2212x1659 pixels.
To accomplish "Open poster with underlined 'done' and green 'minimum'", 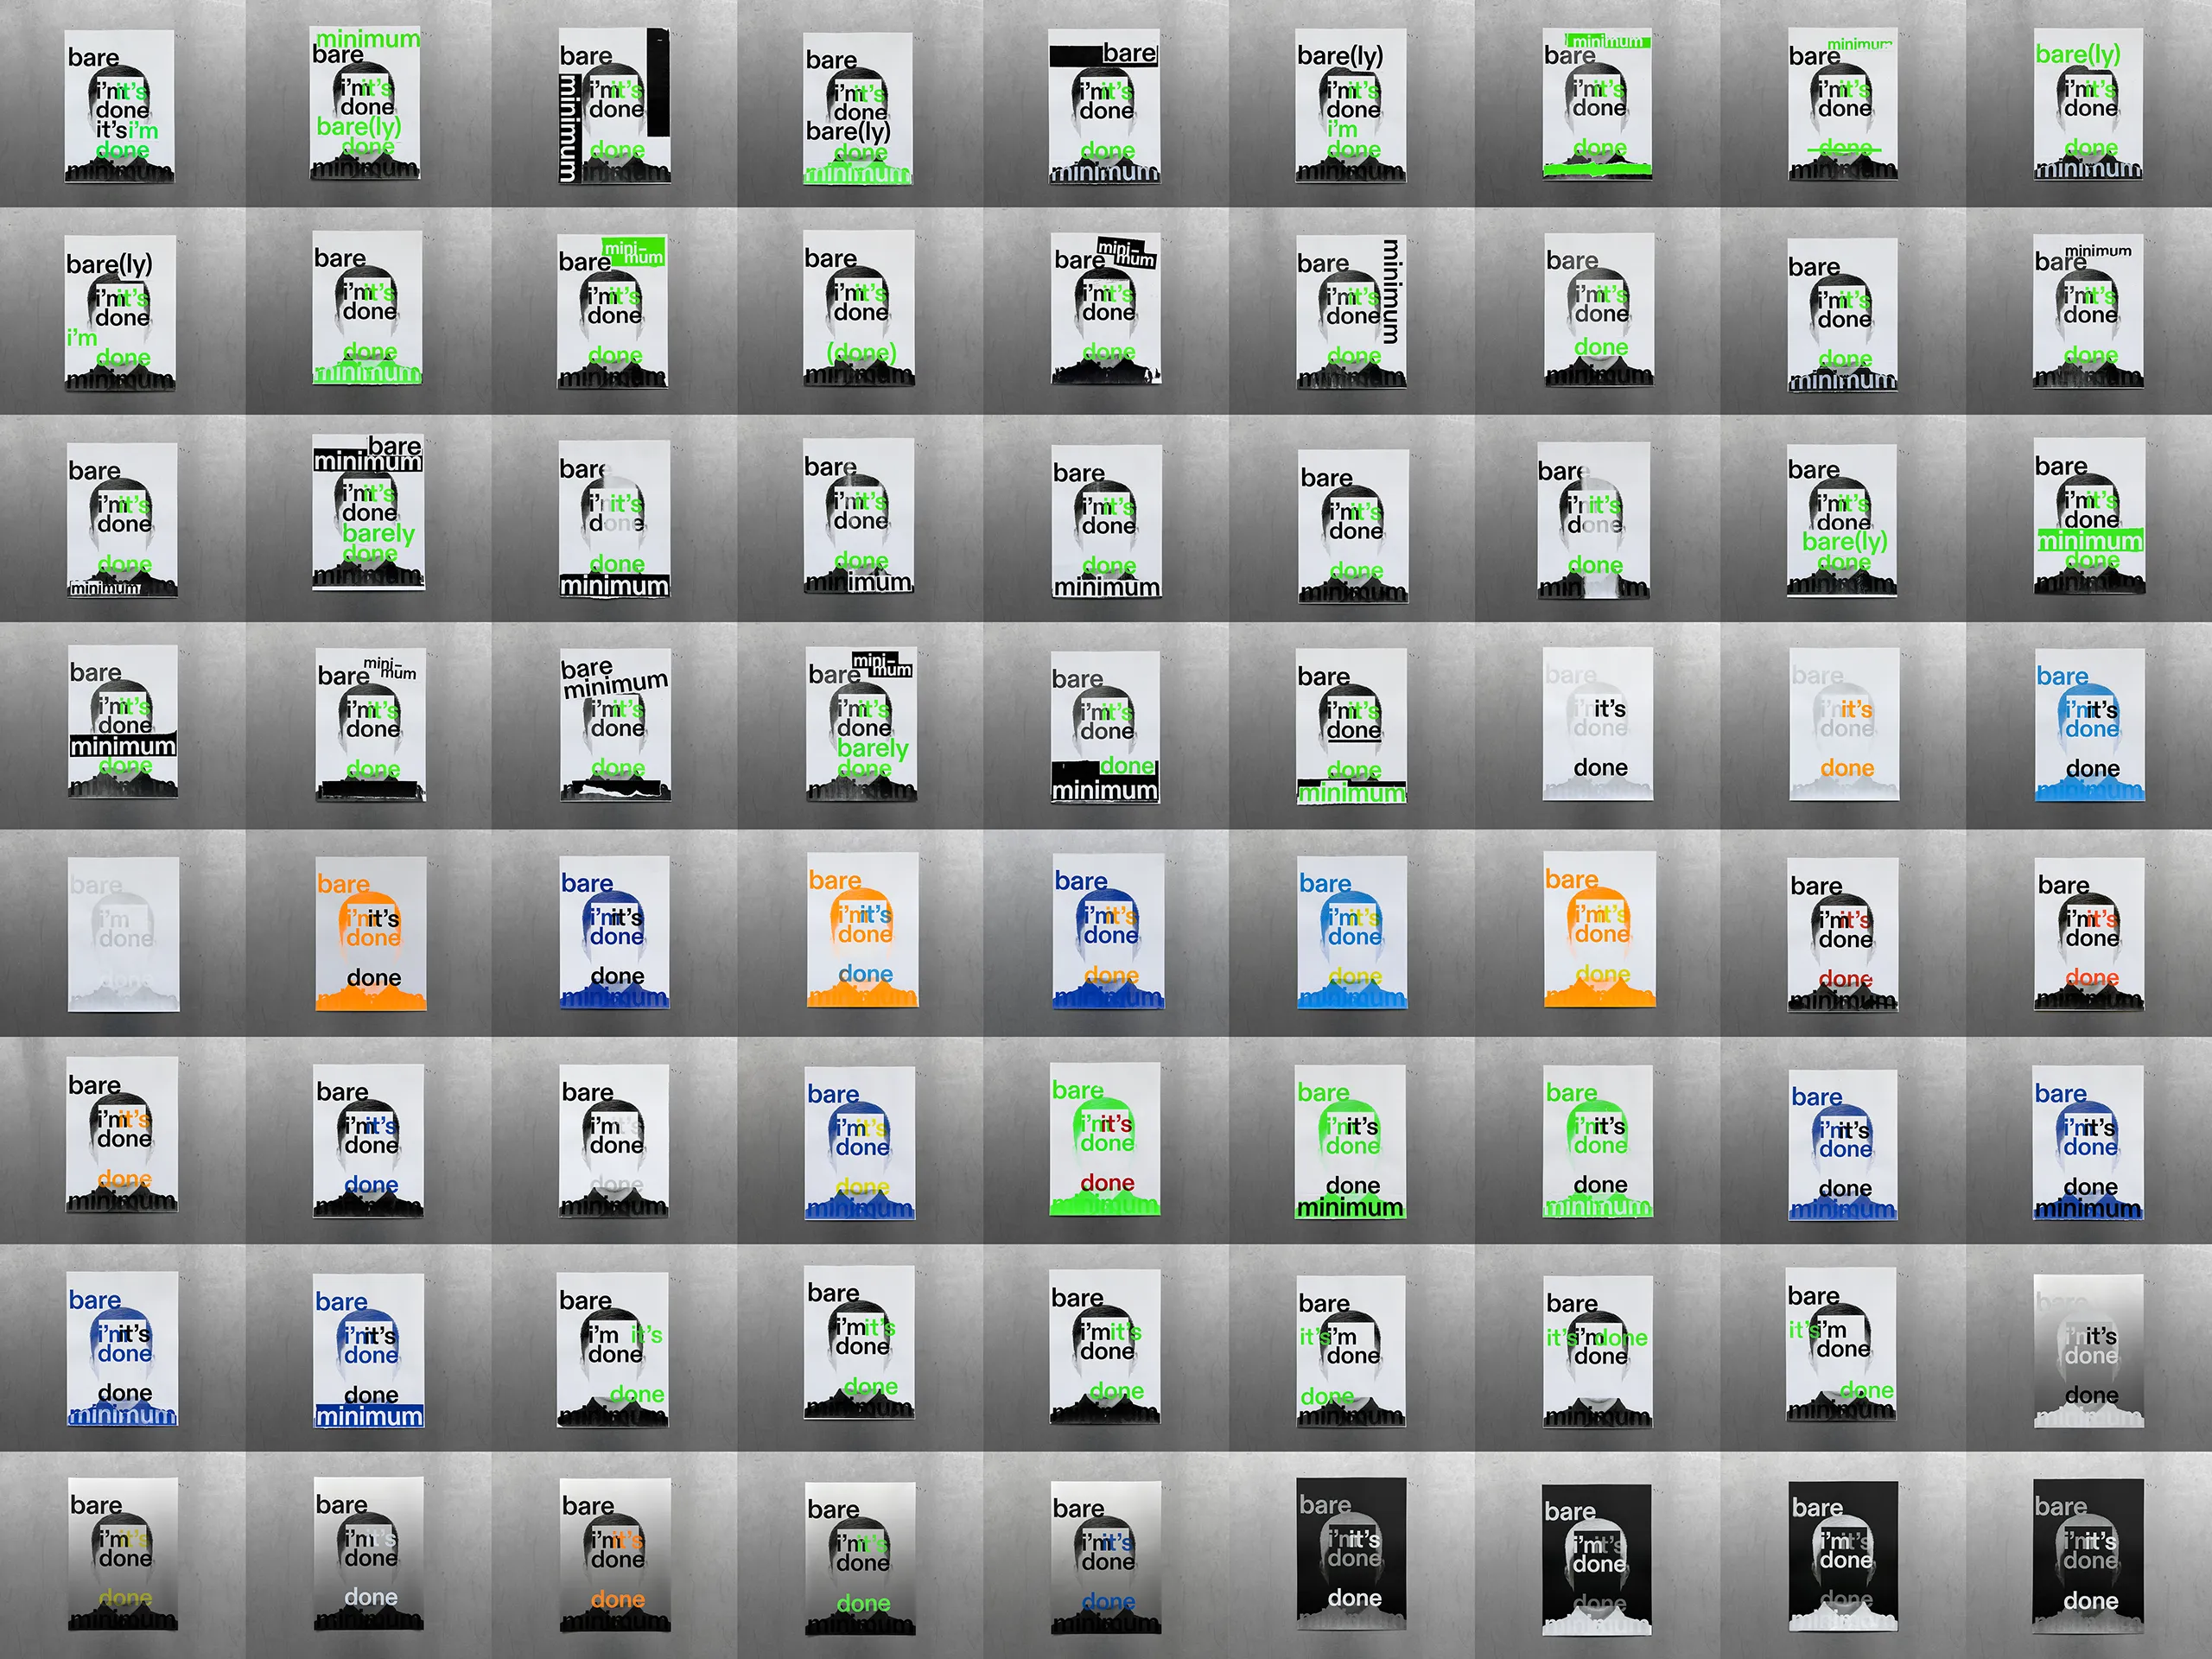I will [1351, 727].
